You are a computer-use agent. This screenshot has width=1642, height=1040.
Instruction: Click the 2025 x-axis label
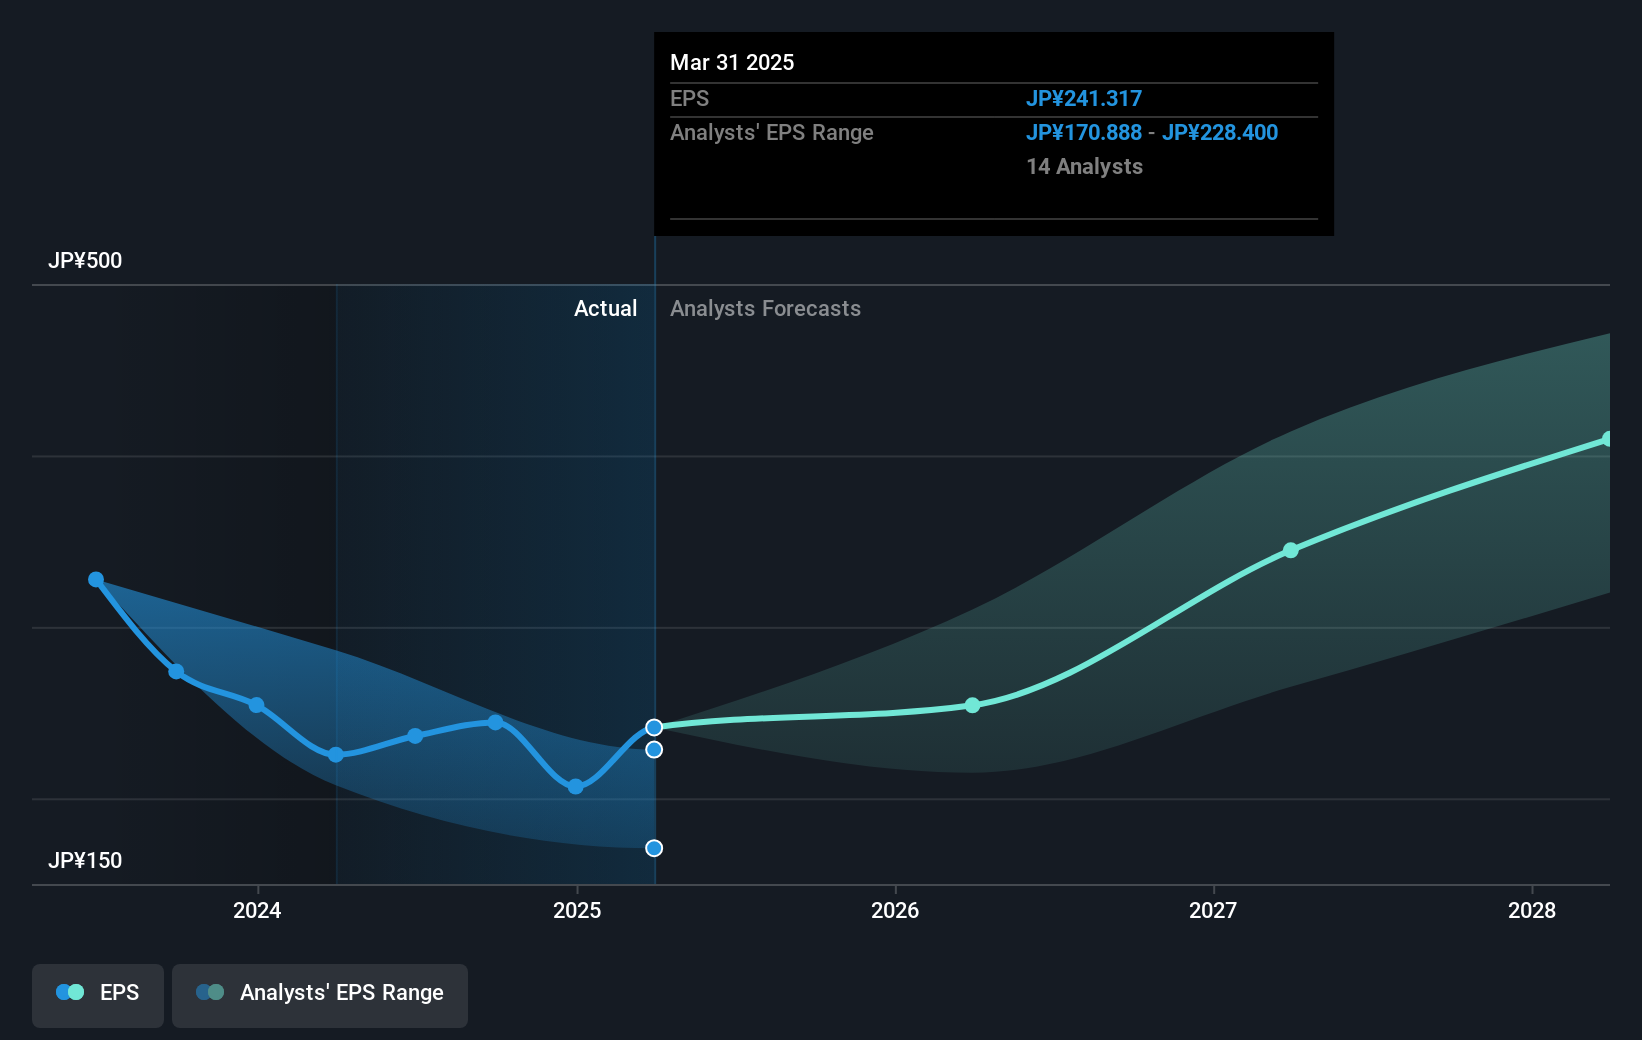tap(577, 910)
